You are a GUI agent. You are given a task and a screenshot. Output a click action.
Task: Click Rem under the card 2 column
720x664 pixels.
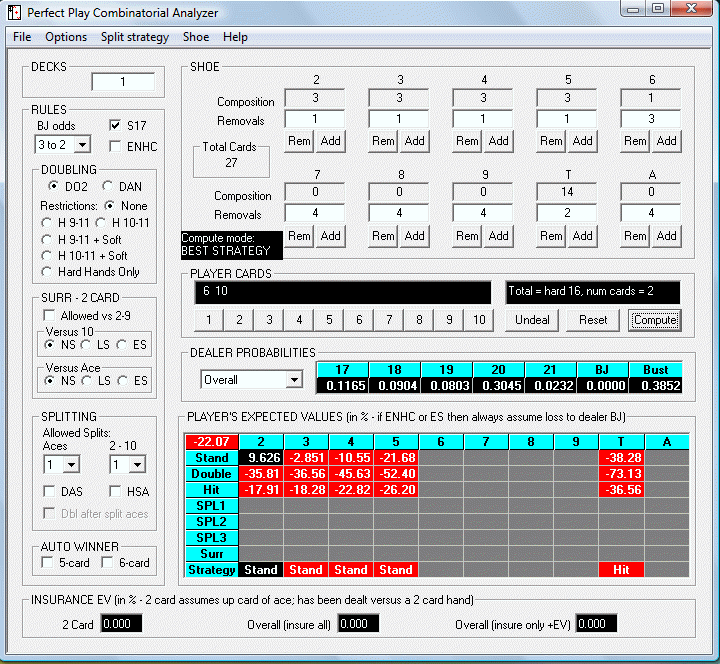point(299,141)
